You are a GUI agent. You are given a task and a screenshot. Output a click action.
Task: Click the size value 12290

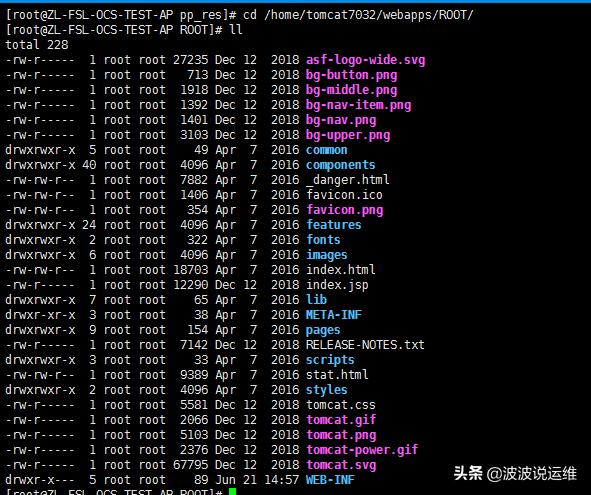[190, 285]
